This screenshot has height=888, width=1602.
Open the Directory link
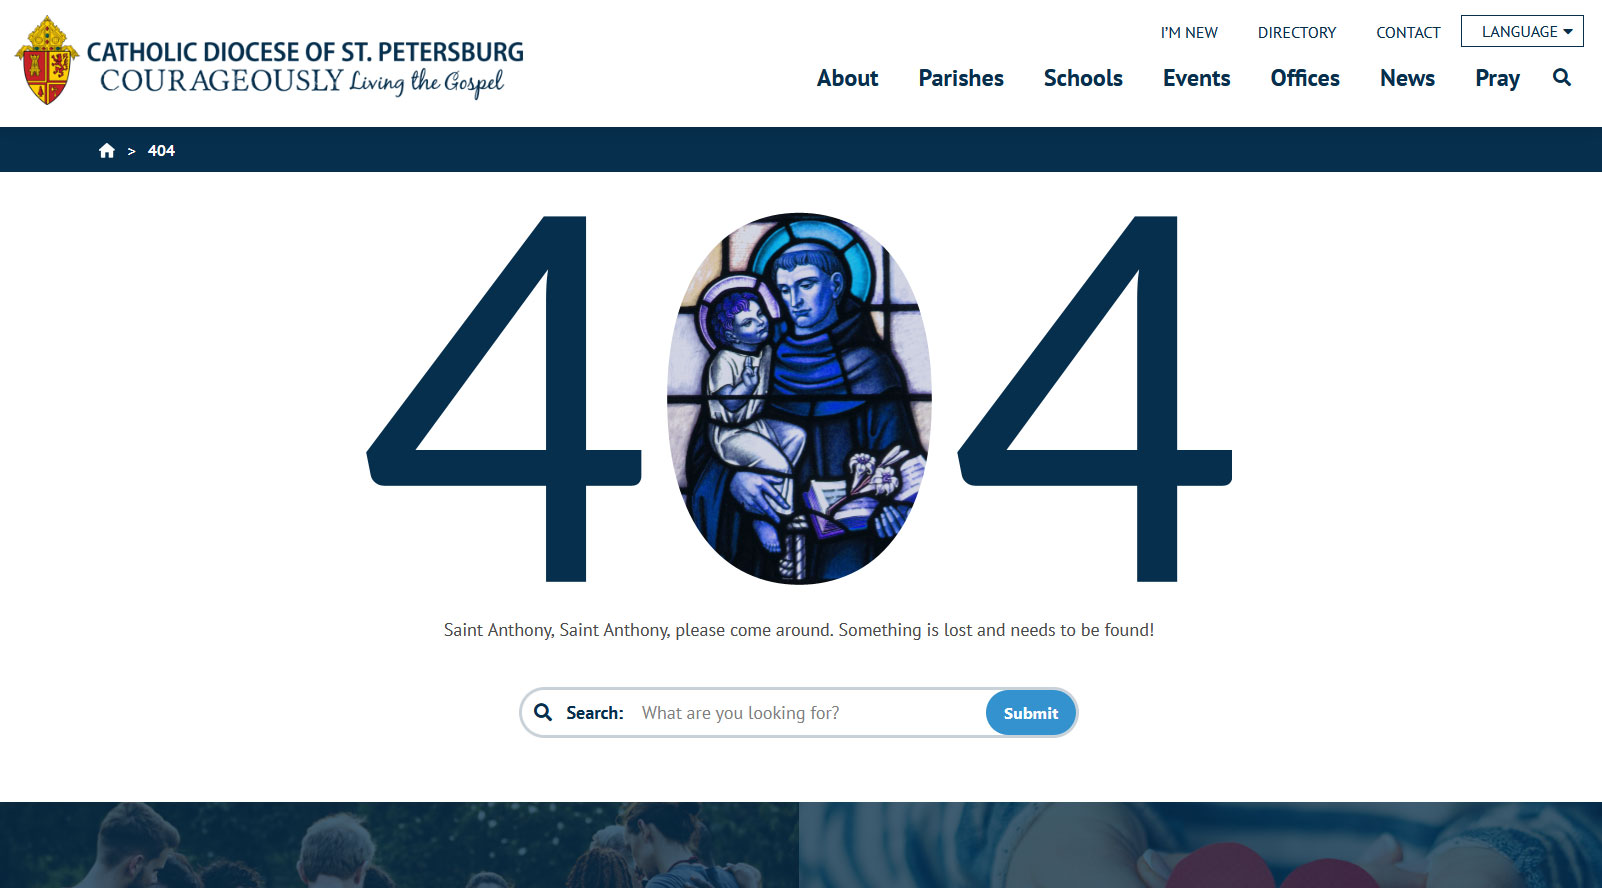pos(1297,32)
